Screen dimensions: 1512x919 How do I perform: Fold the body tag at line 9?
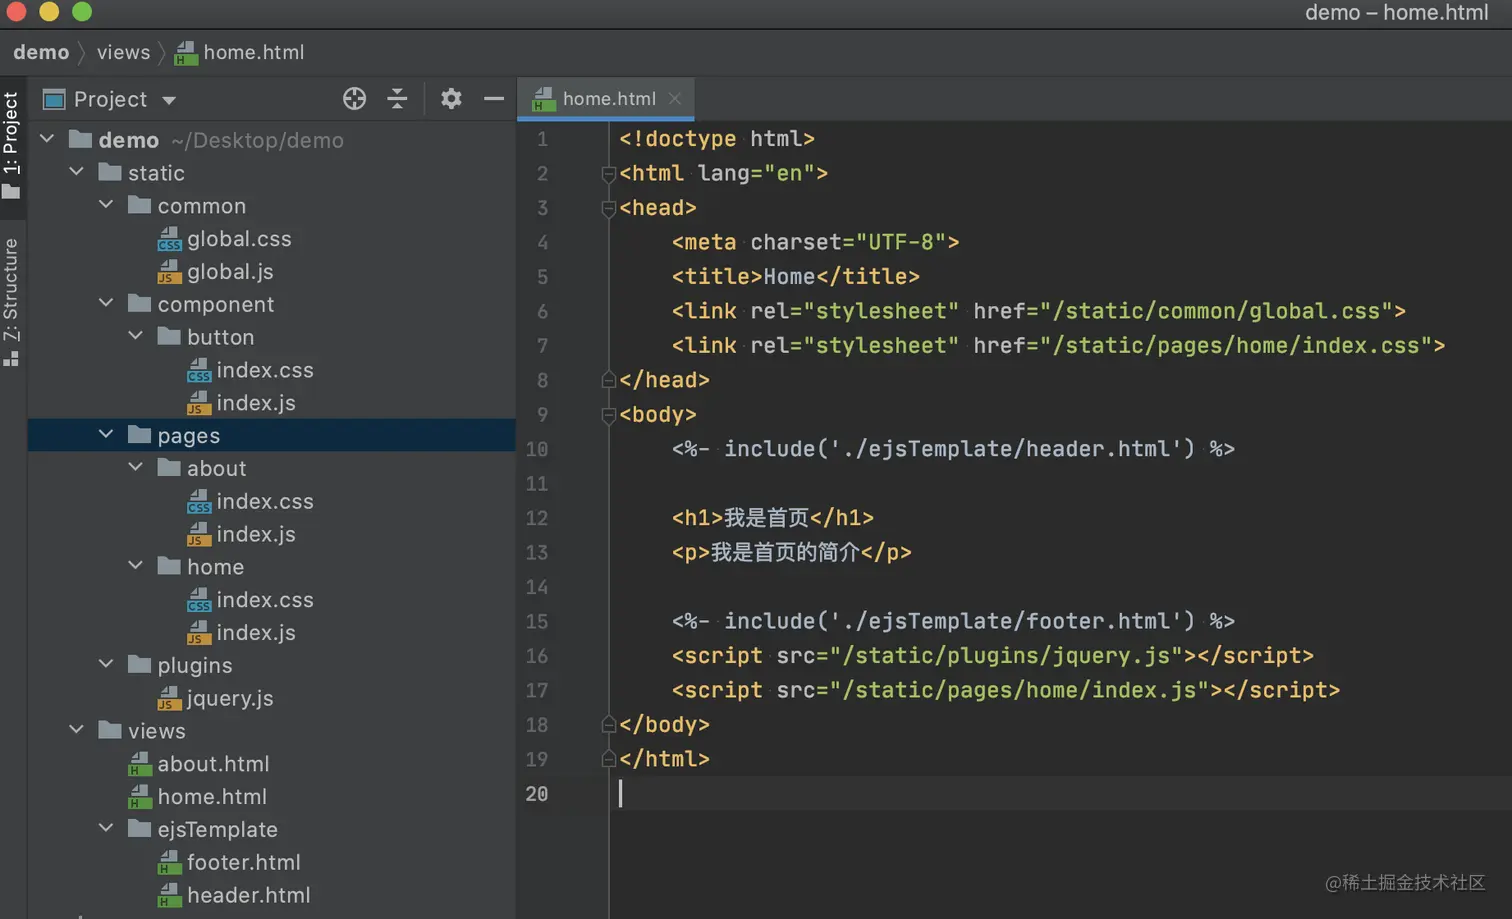[608, 415]
